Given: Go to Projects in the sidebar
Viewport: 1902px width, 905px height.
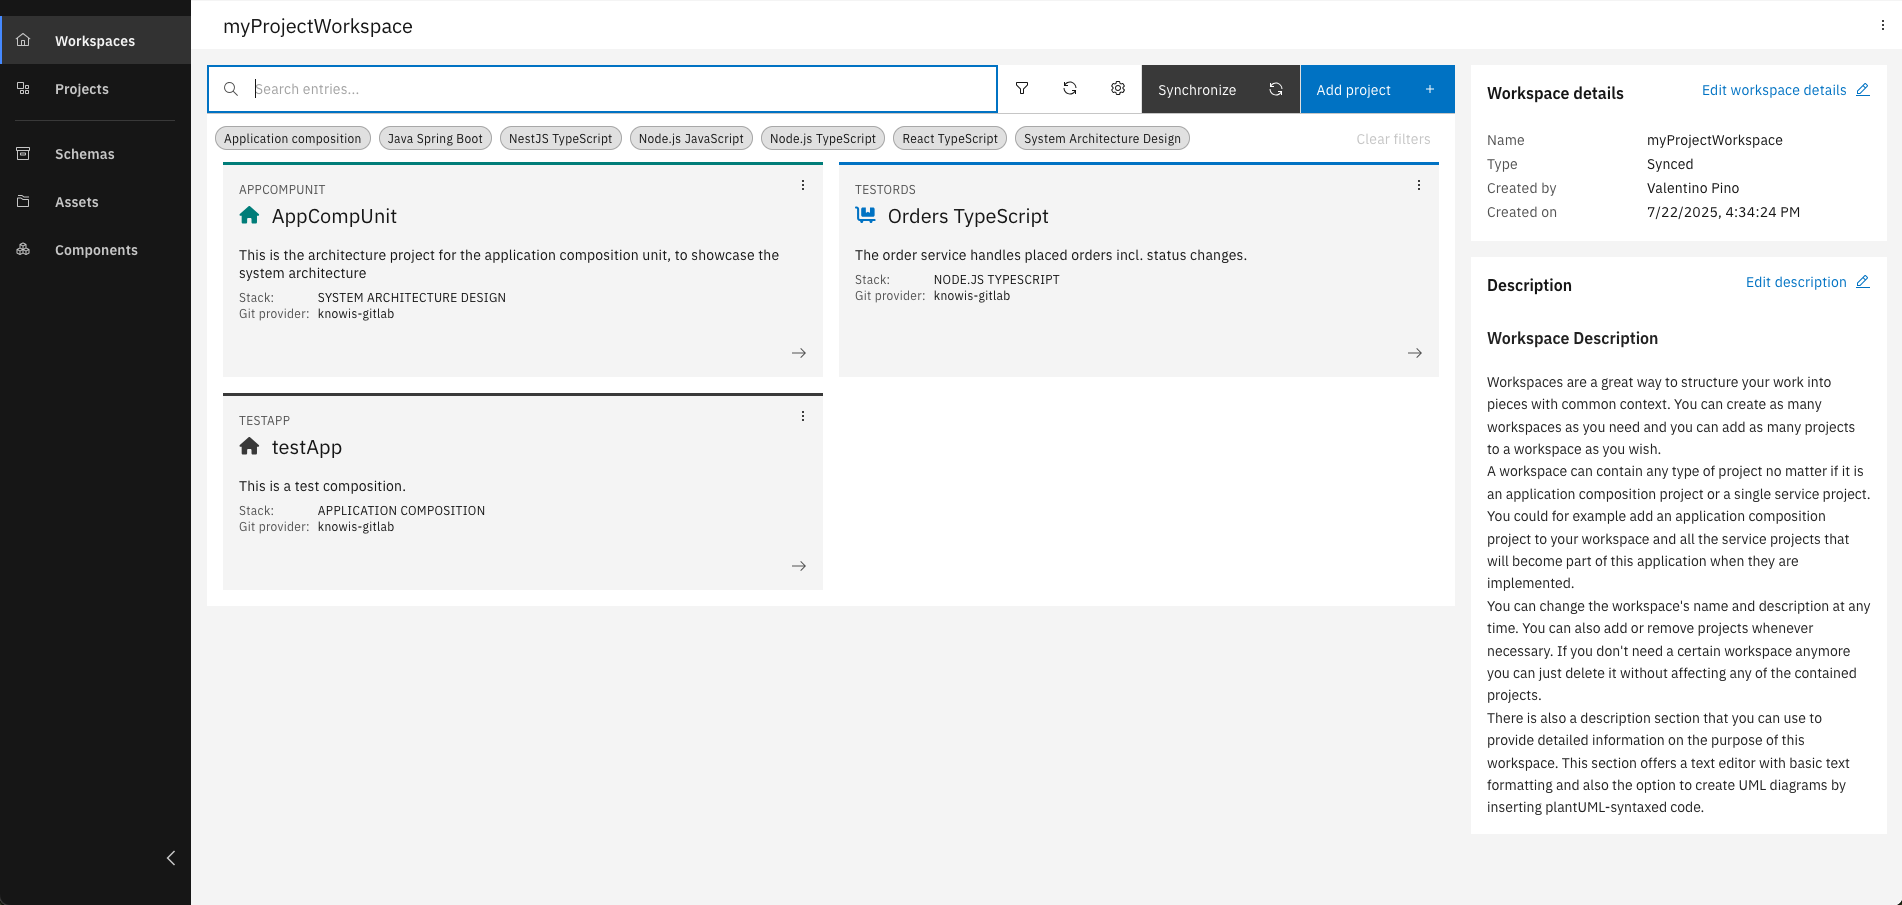Looking at the screenshot, I should click(82, 89).
